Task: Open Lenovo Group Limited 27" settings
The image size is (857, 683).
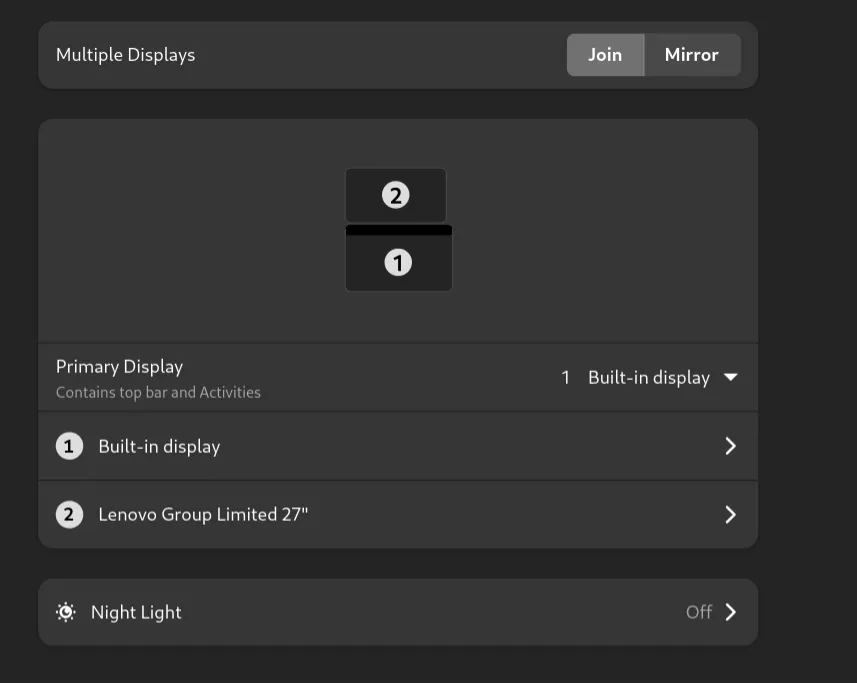Action: pos(398,515)
